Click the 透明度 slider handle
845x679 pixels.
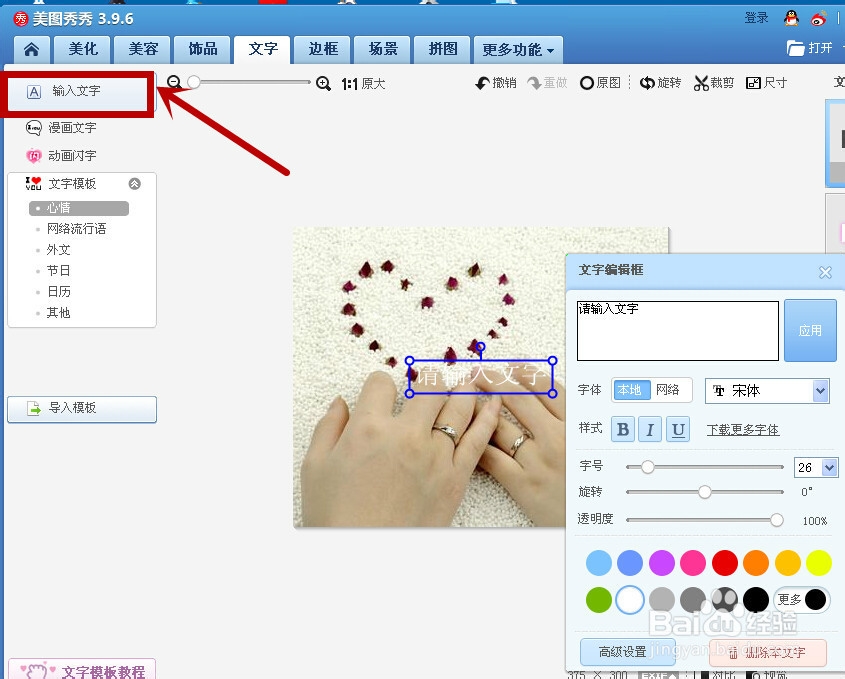777,520
